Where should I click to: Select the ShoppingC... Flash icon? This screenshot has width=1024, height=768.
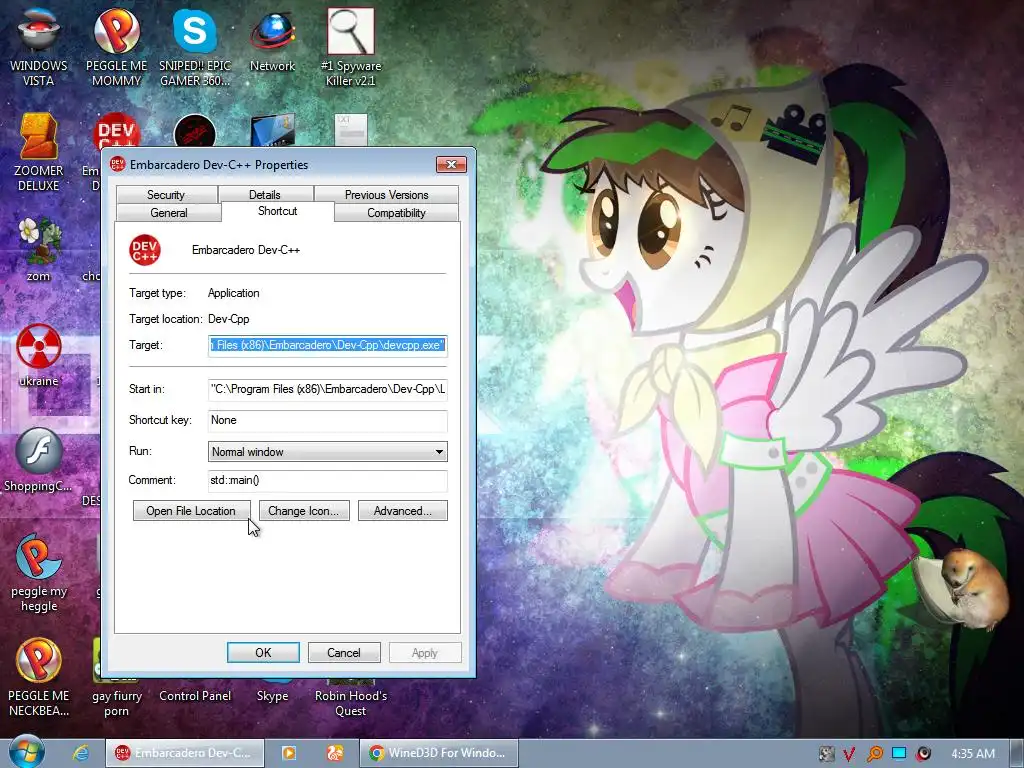(x=39, y=460)
